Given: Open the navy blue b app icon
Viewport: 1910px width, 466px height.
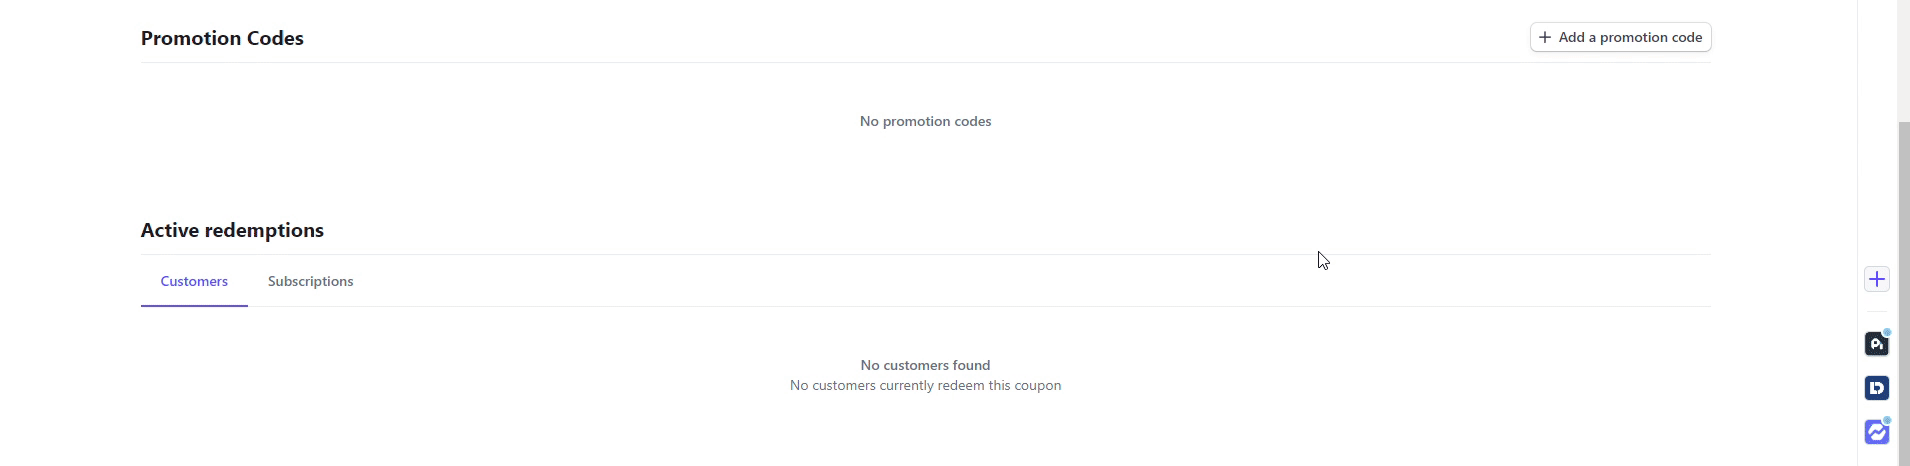Looking at the screenshot, I should coord(1877,388).
